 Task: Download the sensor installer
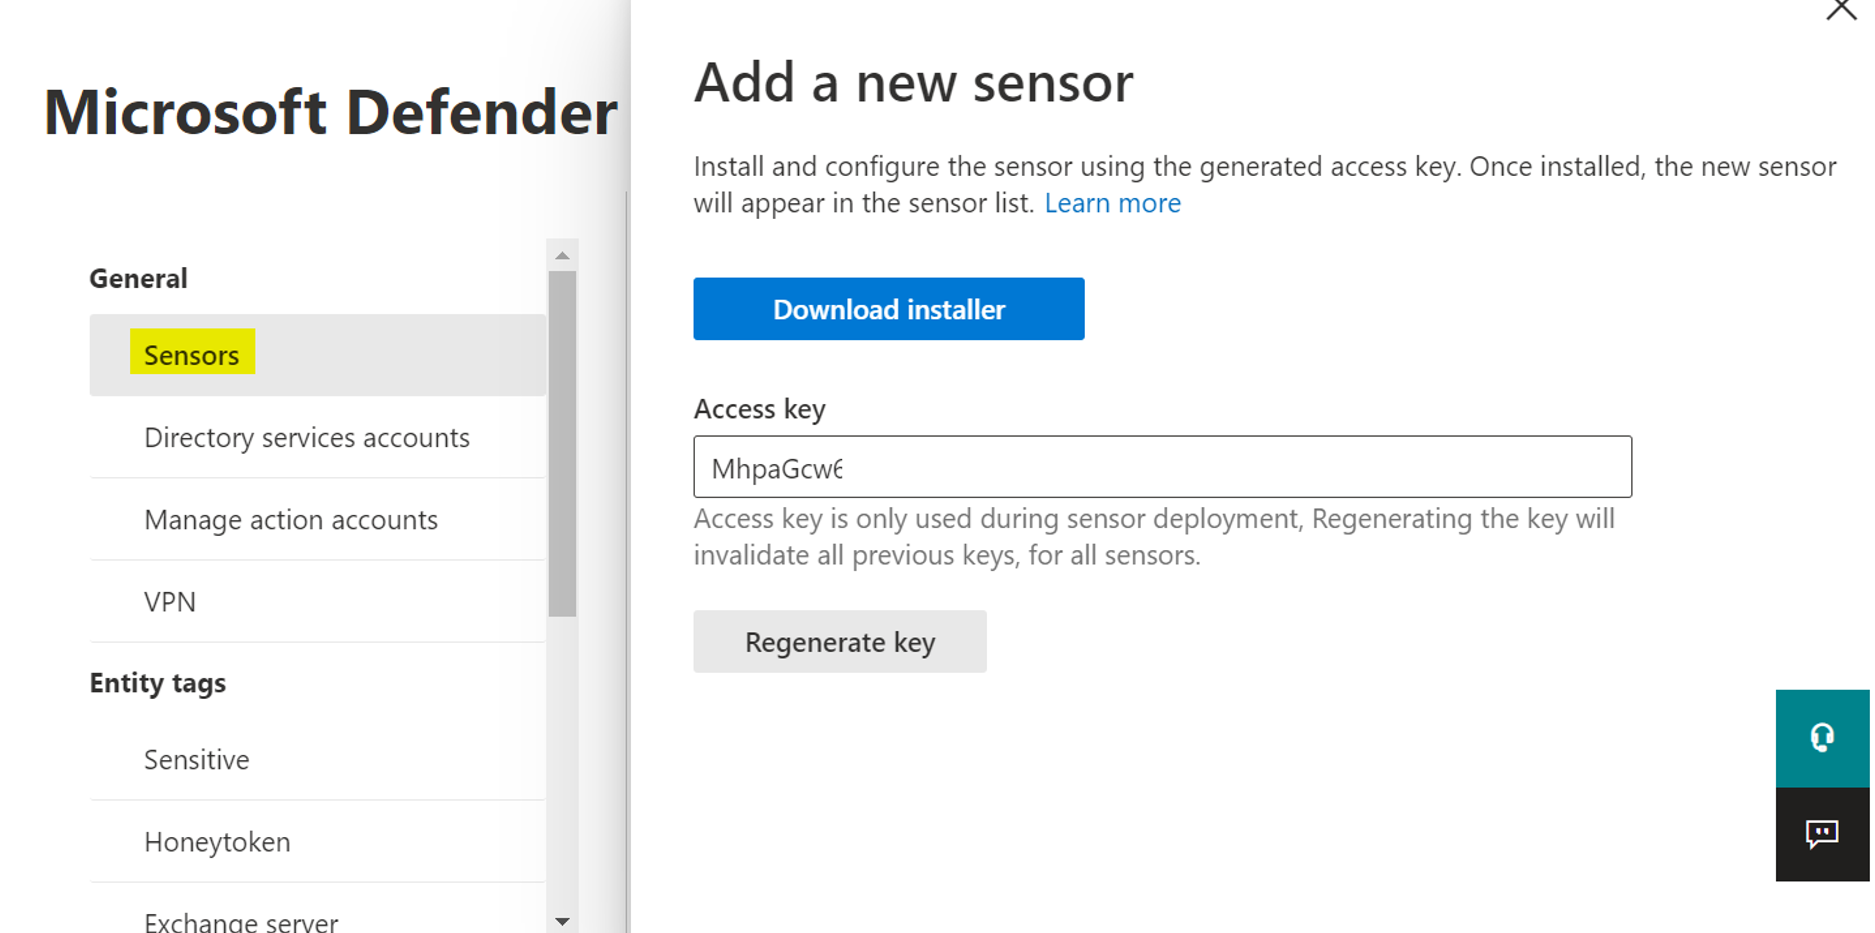[x=888, y=309]
